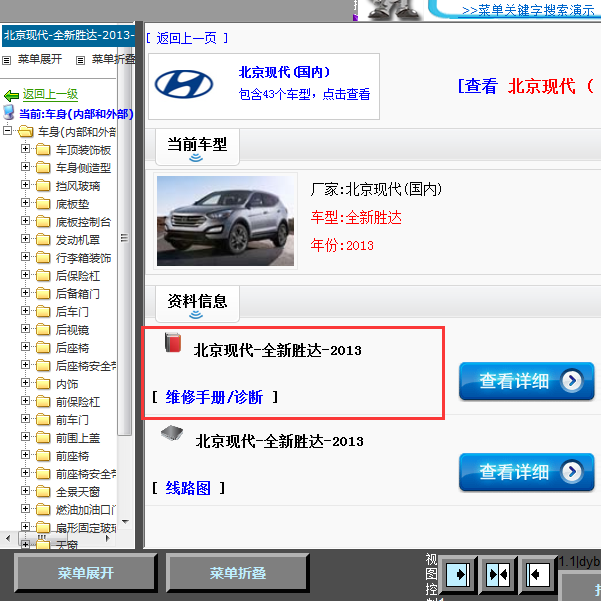Viewport: 601px width, 601px height.
Task: Click the 返回上一页 link
Action: 187,38
